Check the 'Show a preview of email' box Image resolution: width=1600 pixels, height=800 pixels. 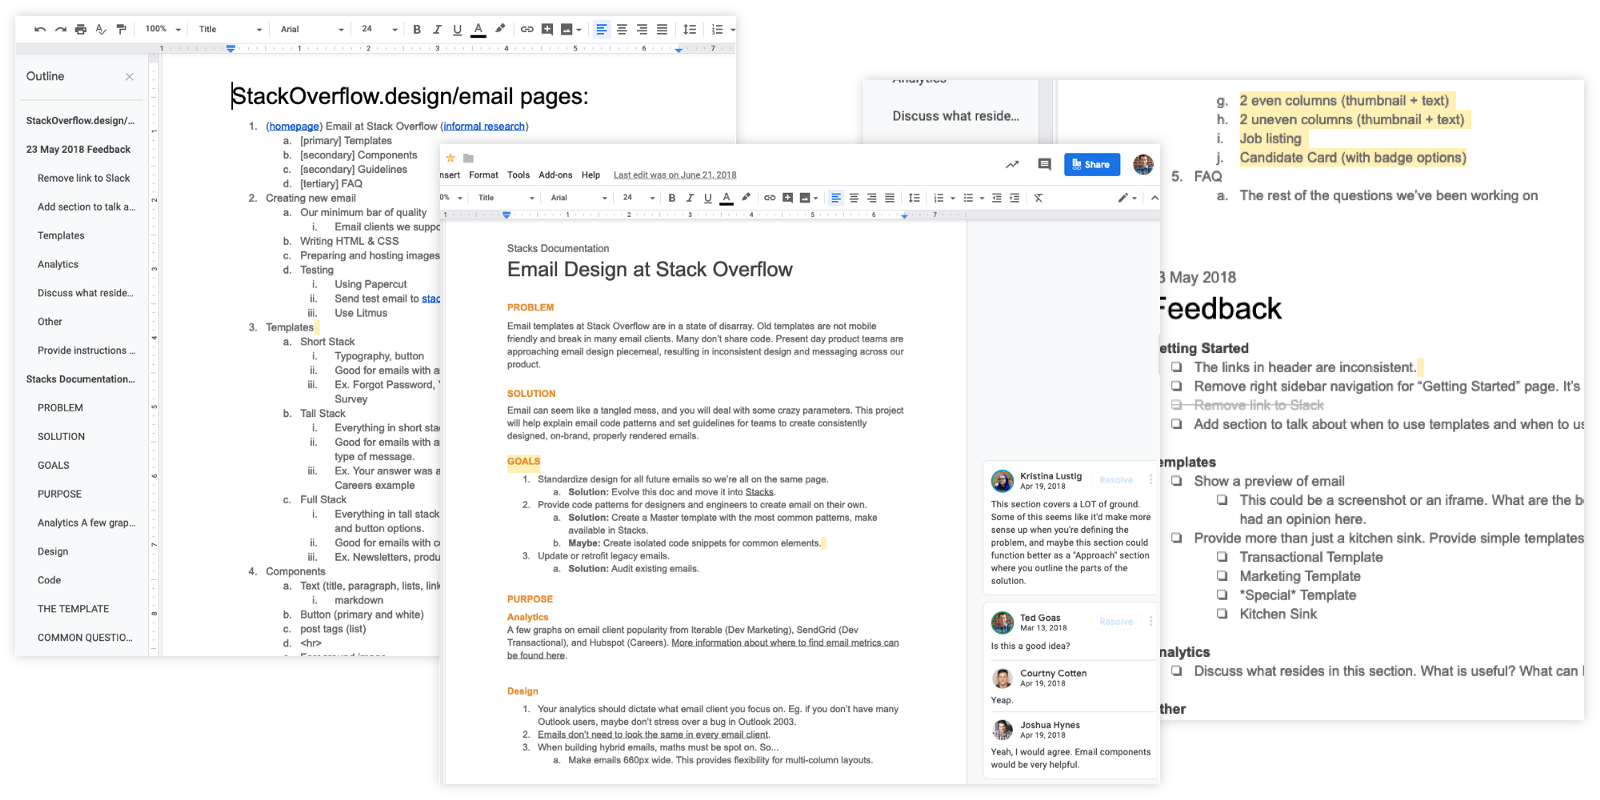tap(1177, 481)
